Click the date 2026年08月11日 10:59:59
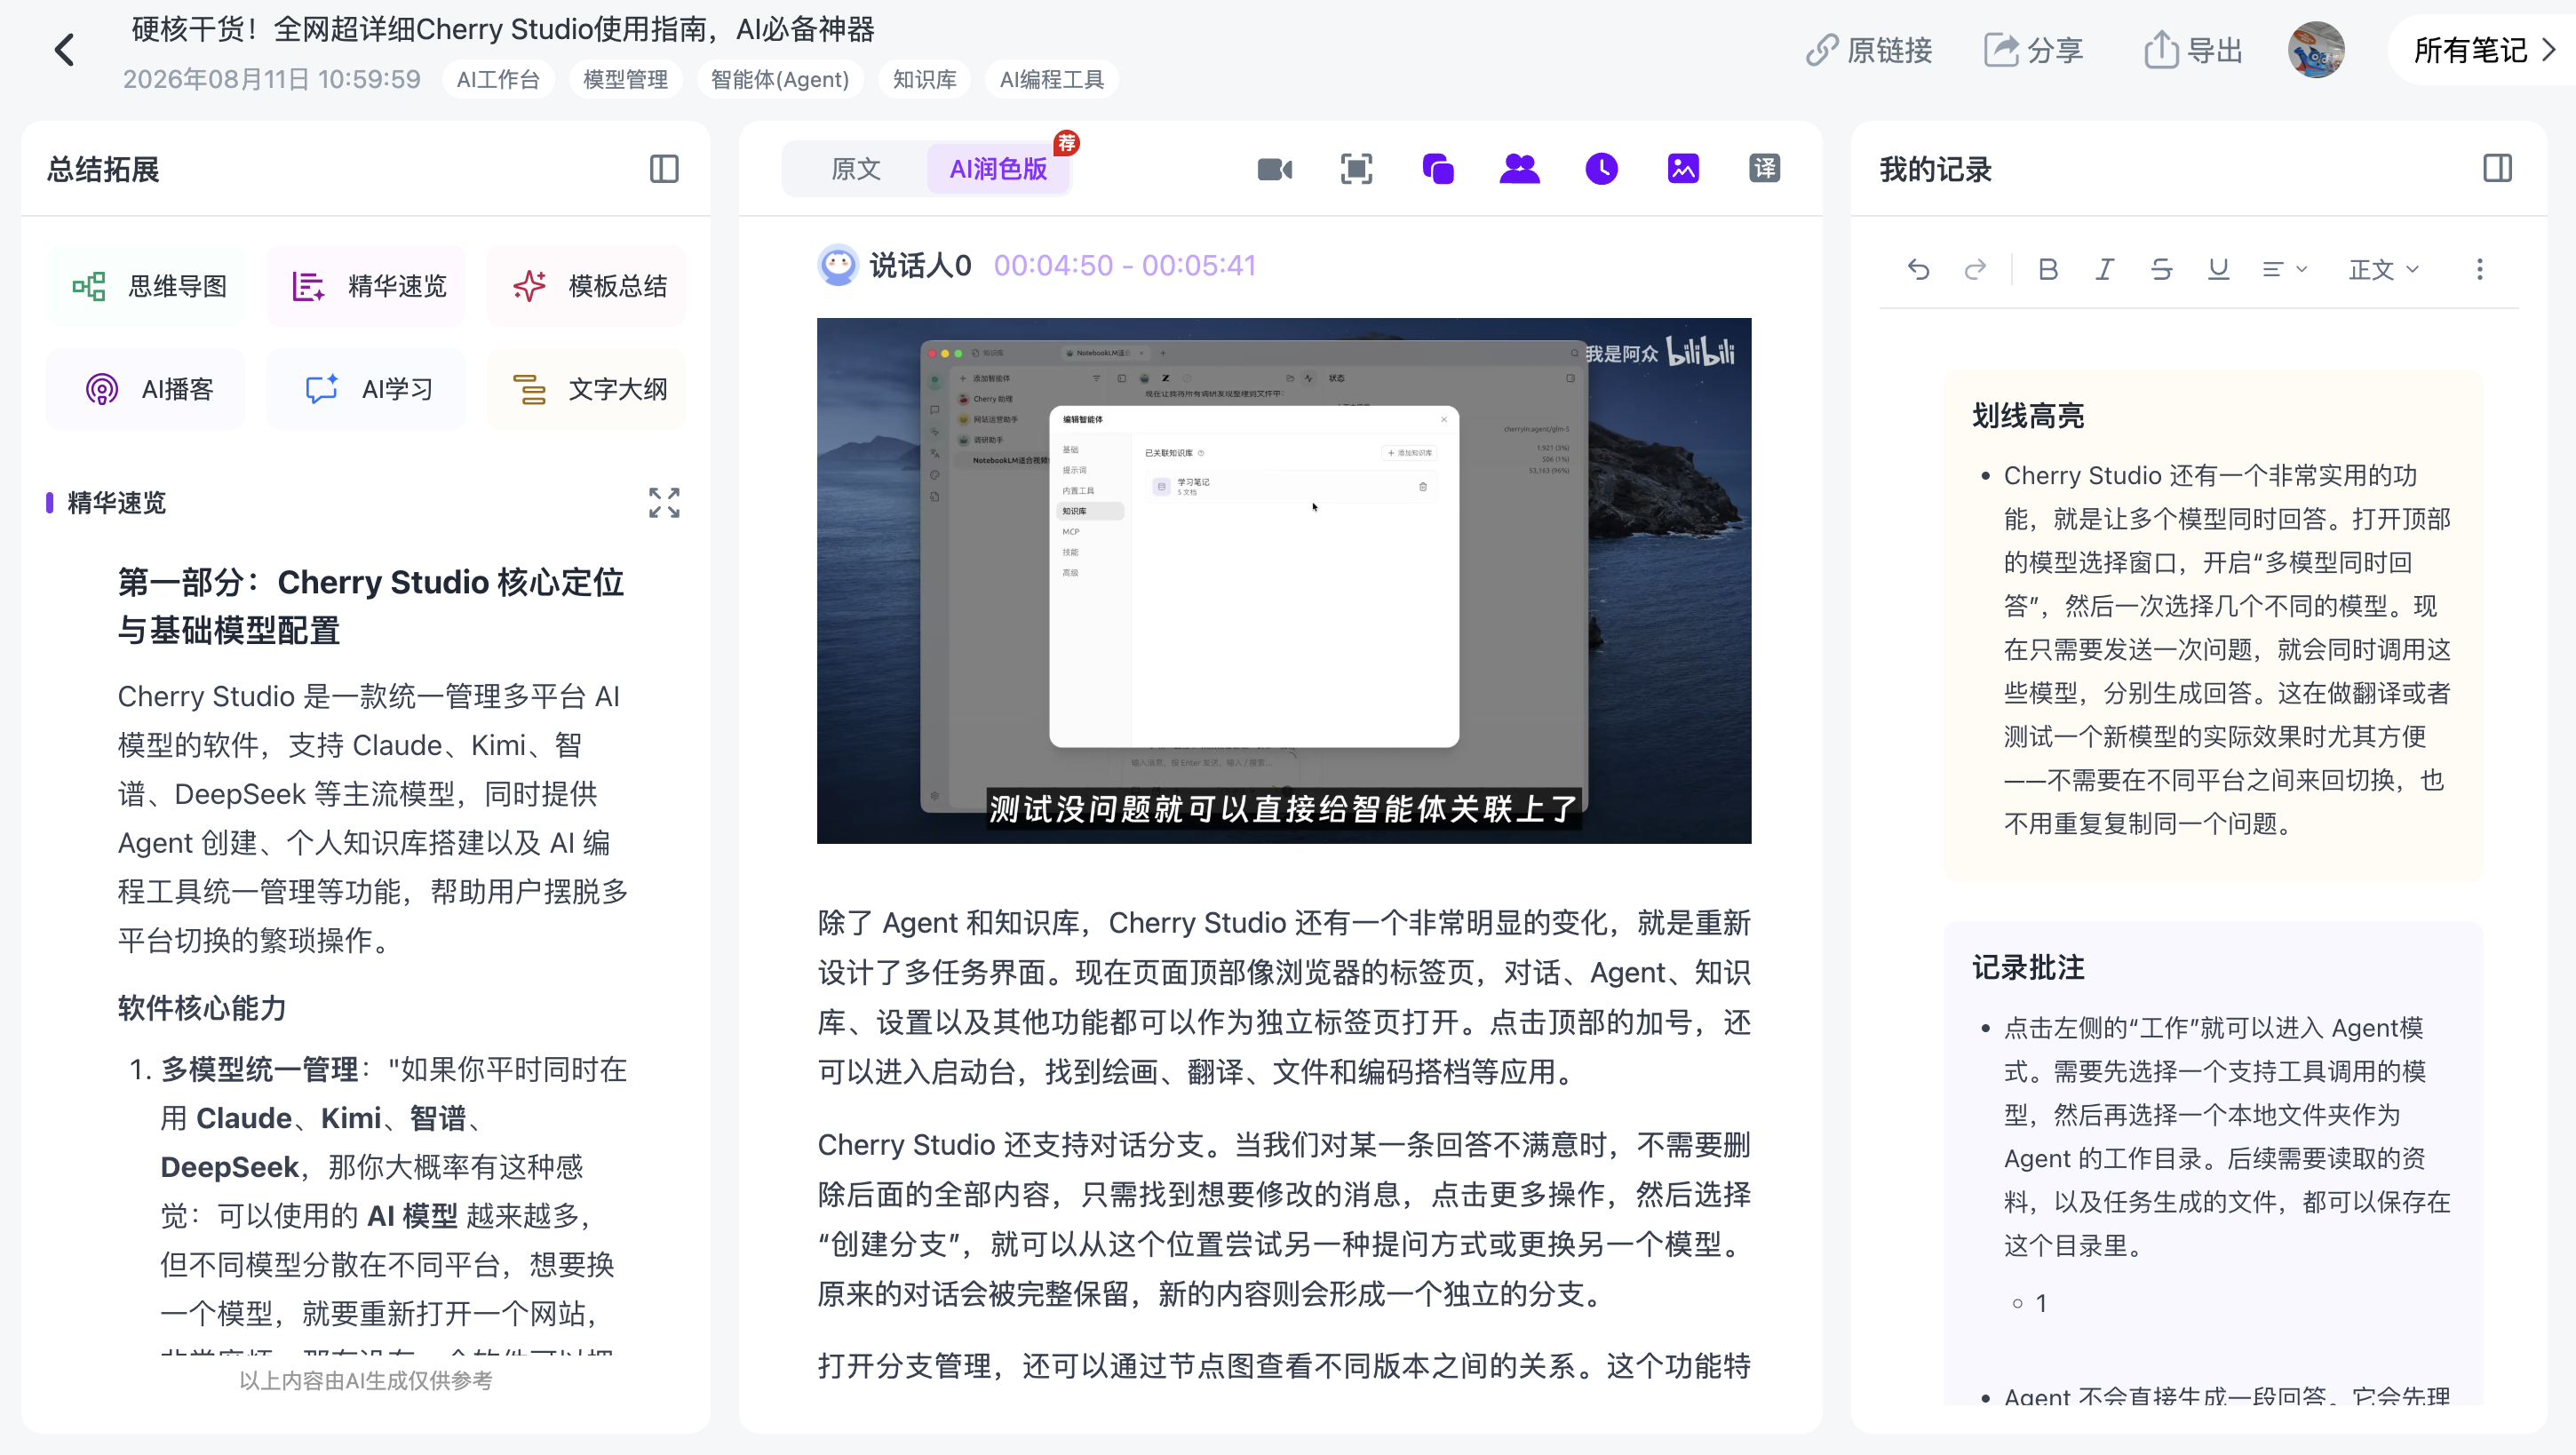The width and height of the screenshot is (2576, 1455). 272,80
